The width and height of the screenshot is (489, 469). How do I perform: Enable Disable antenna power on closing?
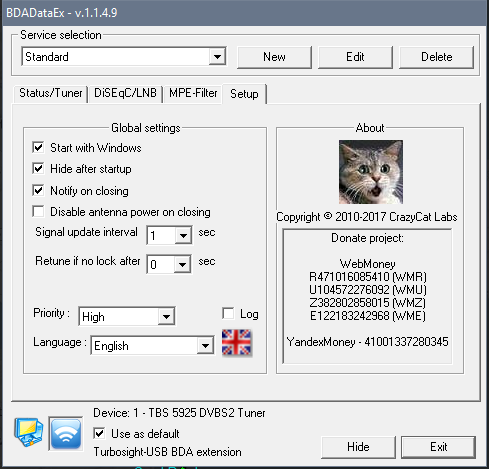pos(38,211)
